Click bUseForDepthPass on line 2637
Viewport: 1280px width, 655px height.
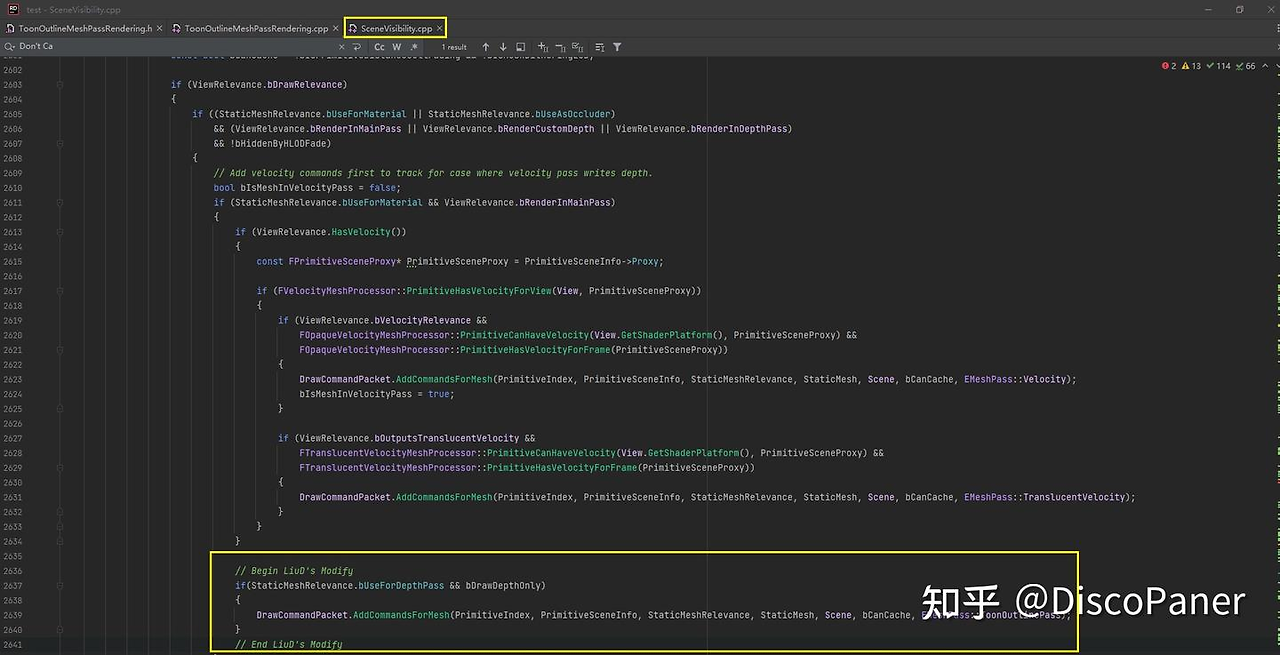401,586
